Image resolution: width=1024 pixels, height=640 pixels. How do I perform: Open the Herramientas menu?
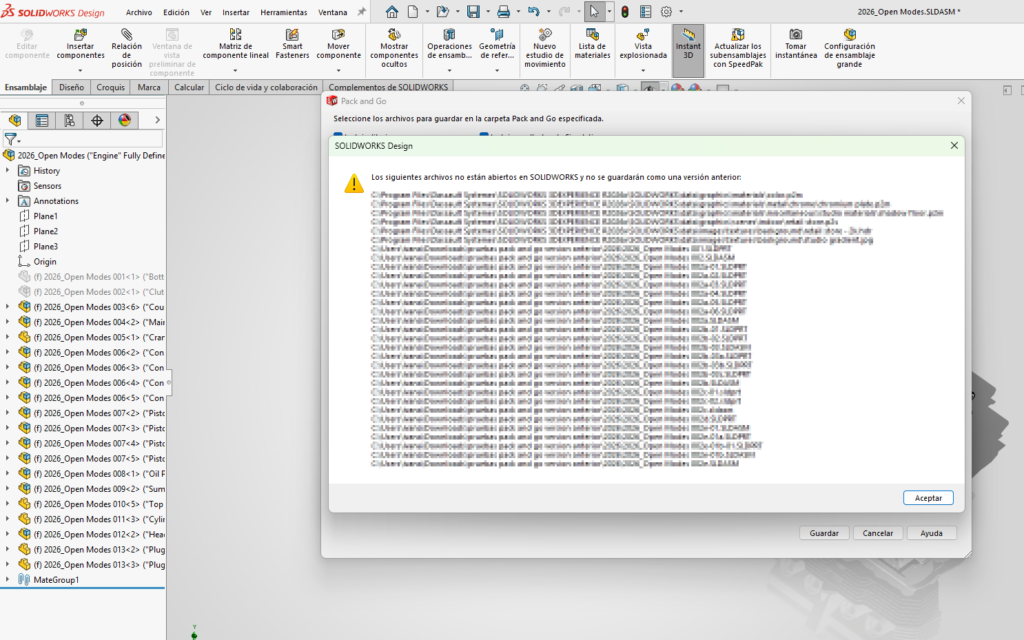[x=283, y=13]
